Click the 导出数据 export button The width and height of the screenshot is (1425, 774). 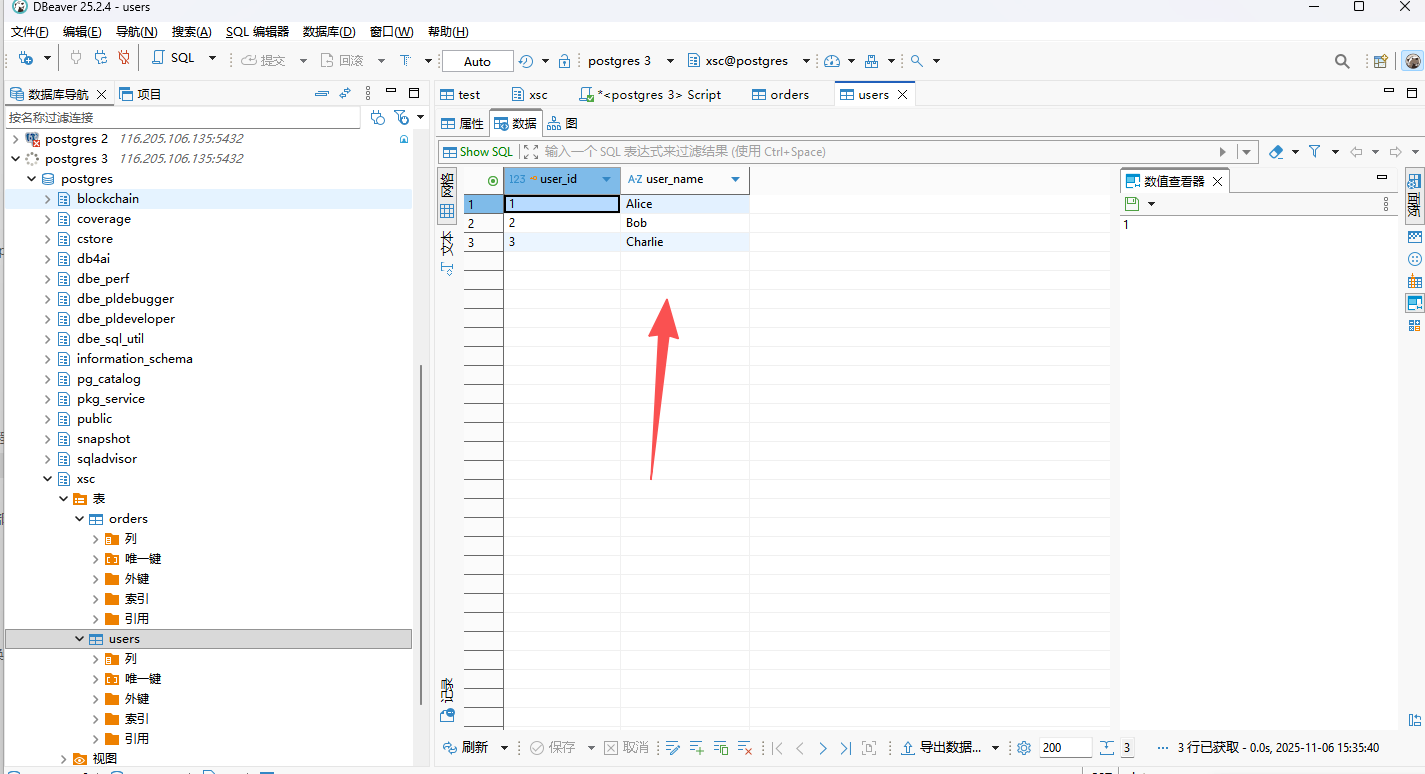coord(943,748)
